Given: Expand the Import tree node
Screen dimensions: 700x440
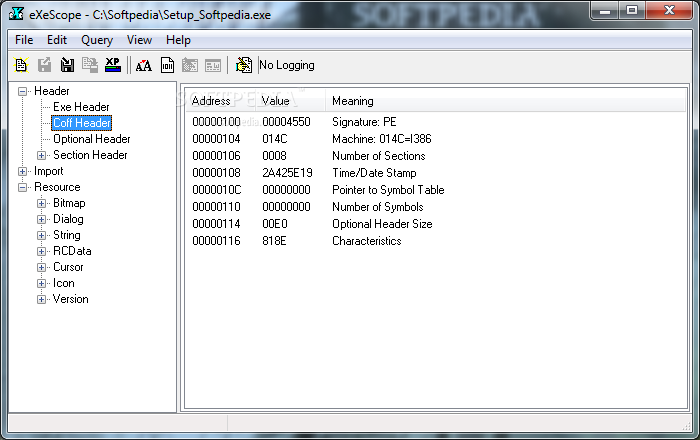Looking at the screenshot, I should tap(22, 171).
